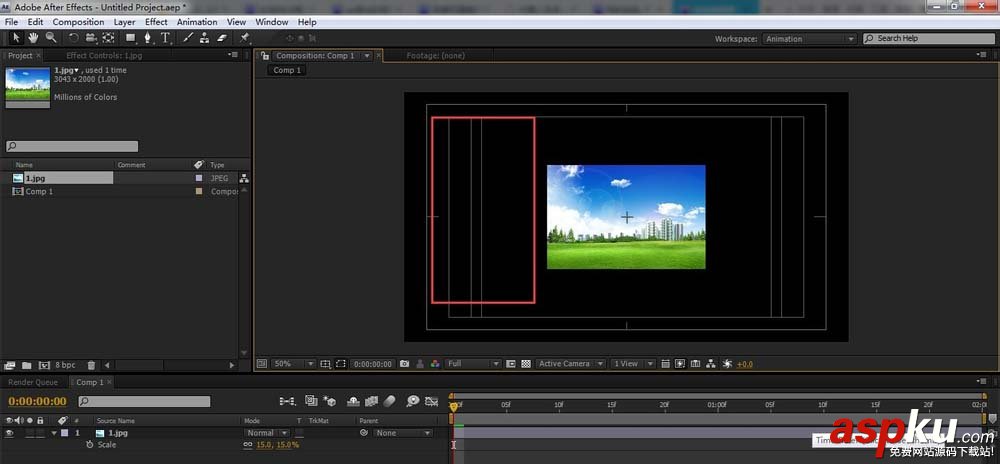Select the Hand tool in the toolbar
The height and width of the screenshot is (464, 1000).
[32, 38]
